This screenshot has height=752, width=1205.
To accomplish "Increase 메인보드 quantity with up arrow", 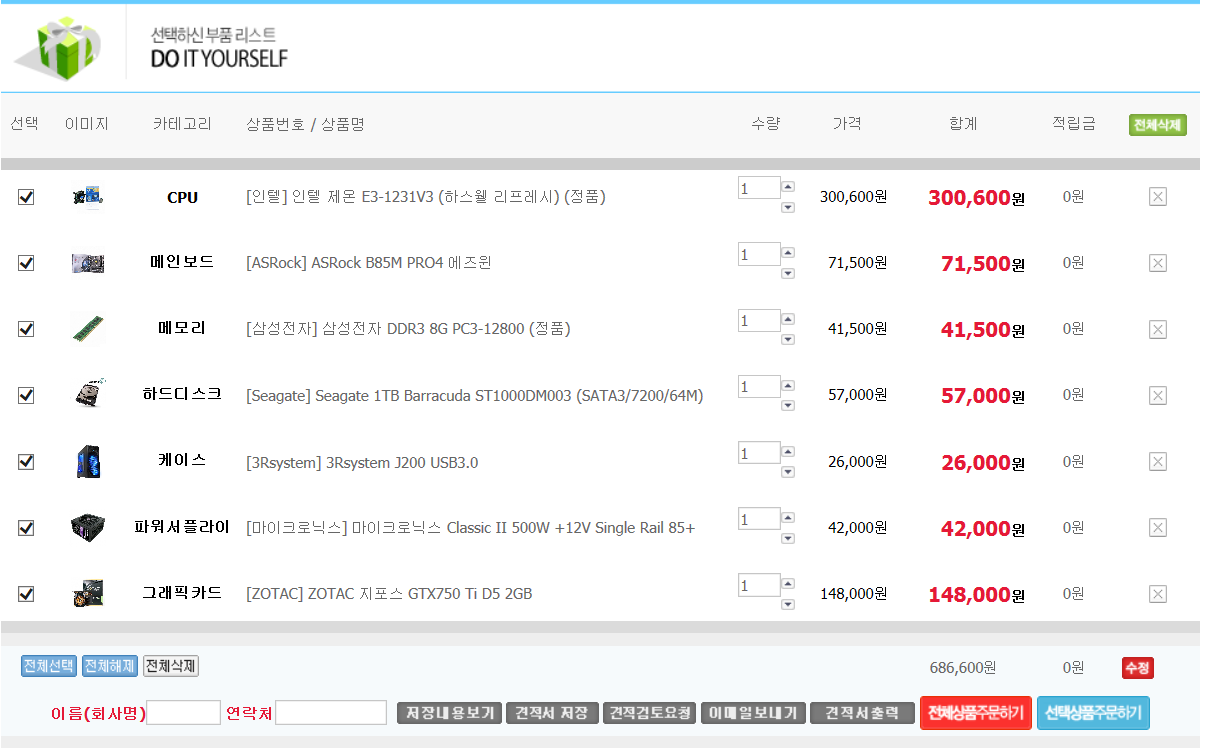I will (788, 252).
